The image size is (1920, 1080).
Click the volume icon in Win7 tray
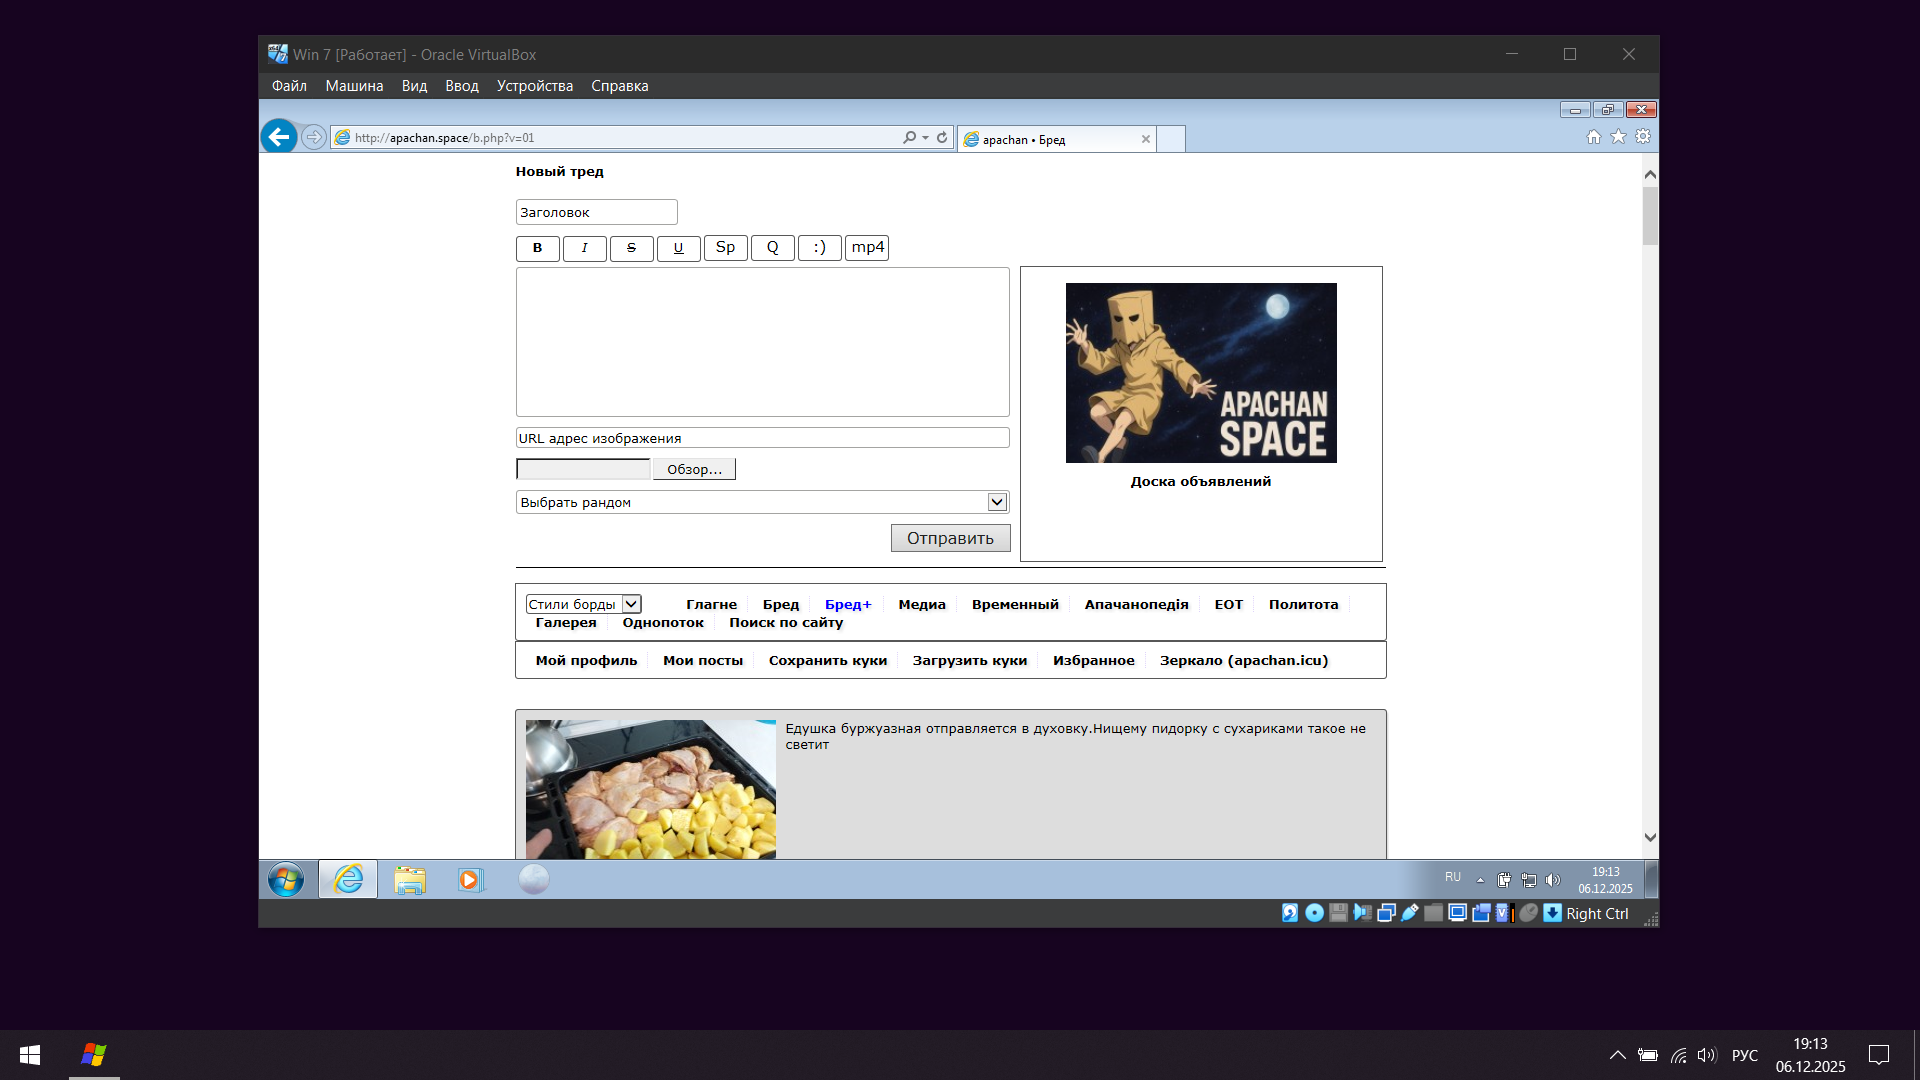pyautogui.click(x=1552, y=880)
